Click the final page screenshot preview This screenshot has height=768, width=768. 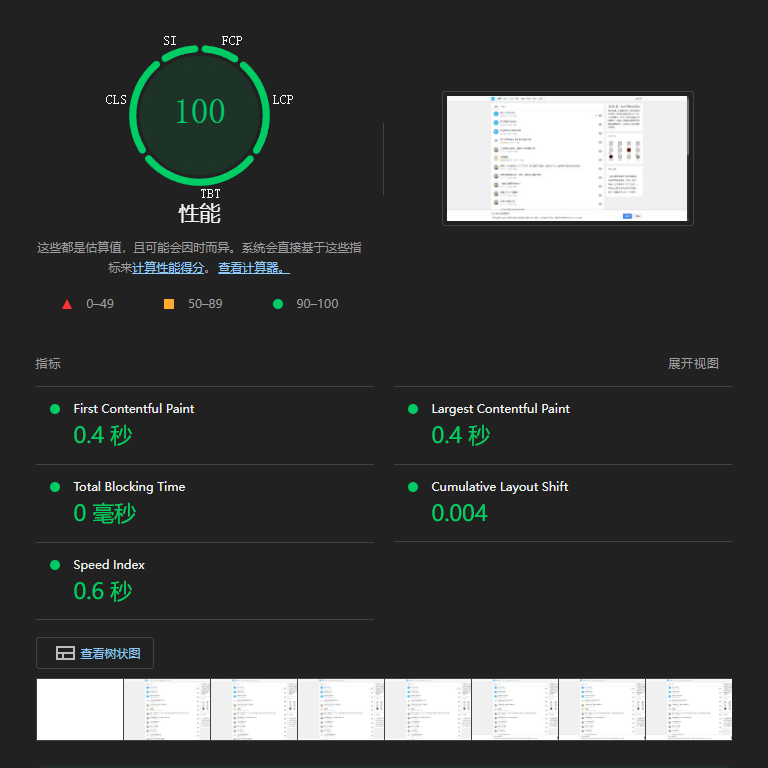click(567, 158)
